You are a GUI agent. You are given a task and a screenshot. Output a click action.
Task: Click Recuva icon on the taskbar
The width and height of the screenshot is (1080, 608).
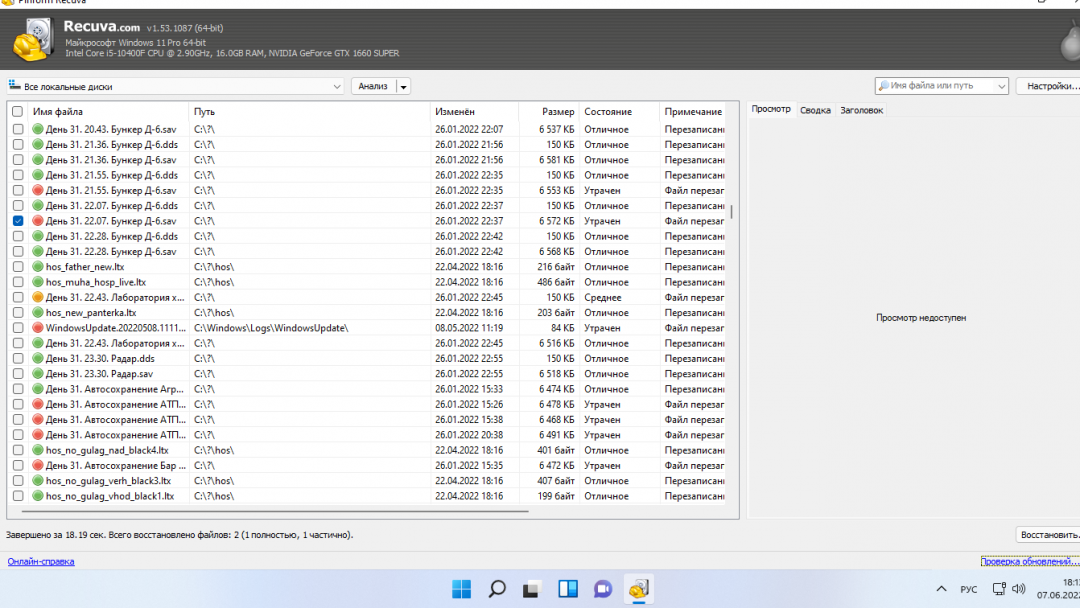point(638,589)
